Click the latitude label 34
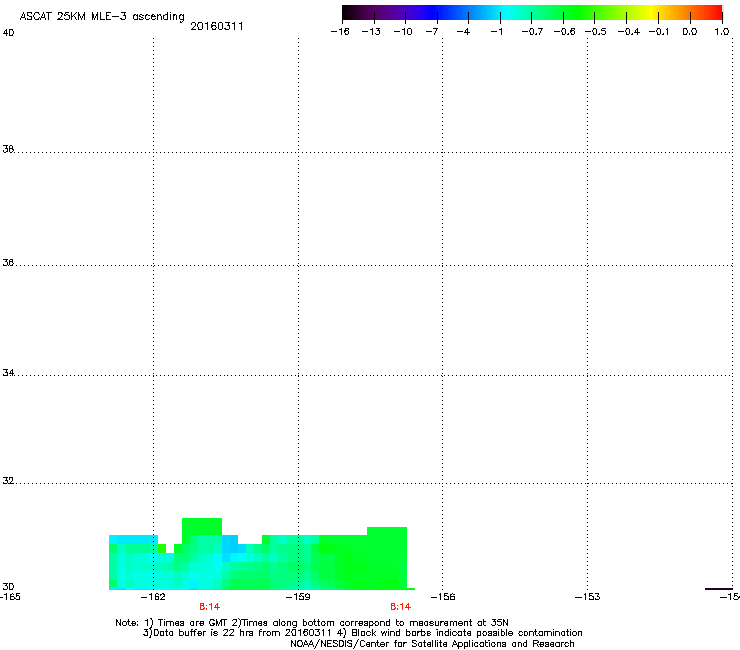The image size is (740, 650). pyautogui.click(x=8, y=372)
